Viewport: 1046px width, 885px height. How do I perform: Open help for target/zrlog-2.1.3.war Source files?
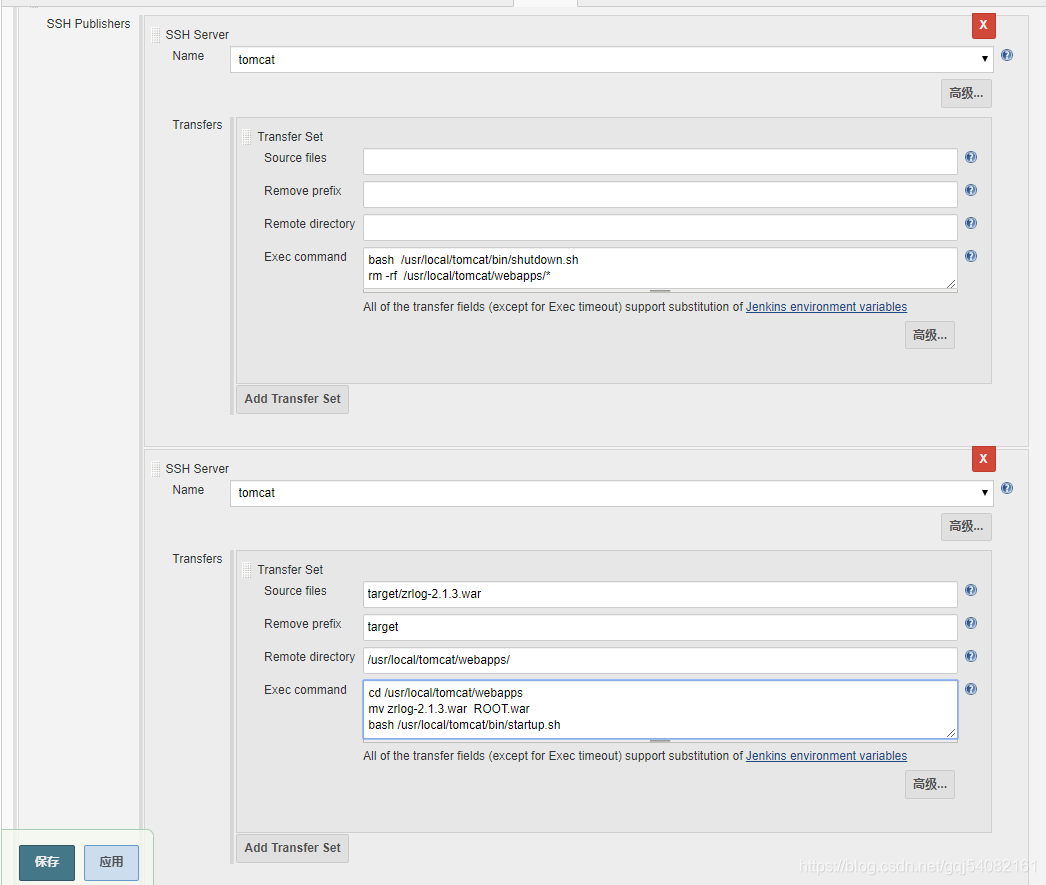[971, 590]
